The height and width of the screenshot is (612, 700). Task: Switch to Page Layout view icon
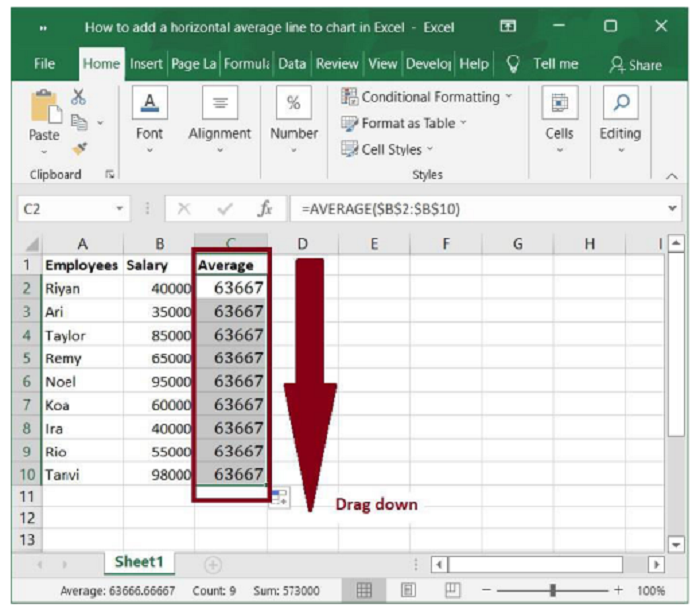point(408,591)
